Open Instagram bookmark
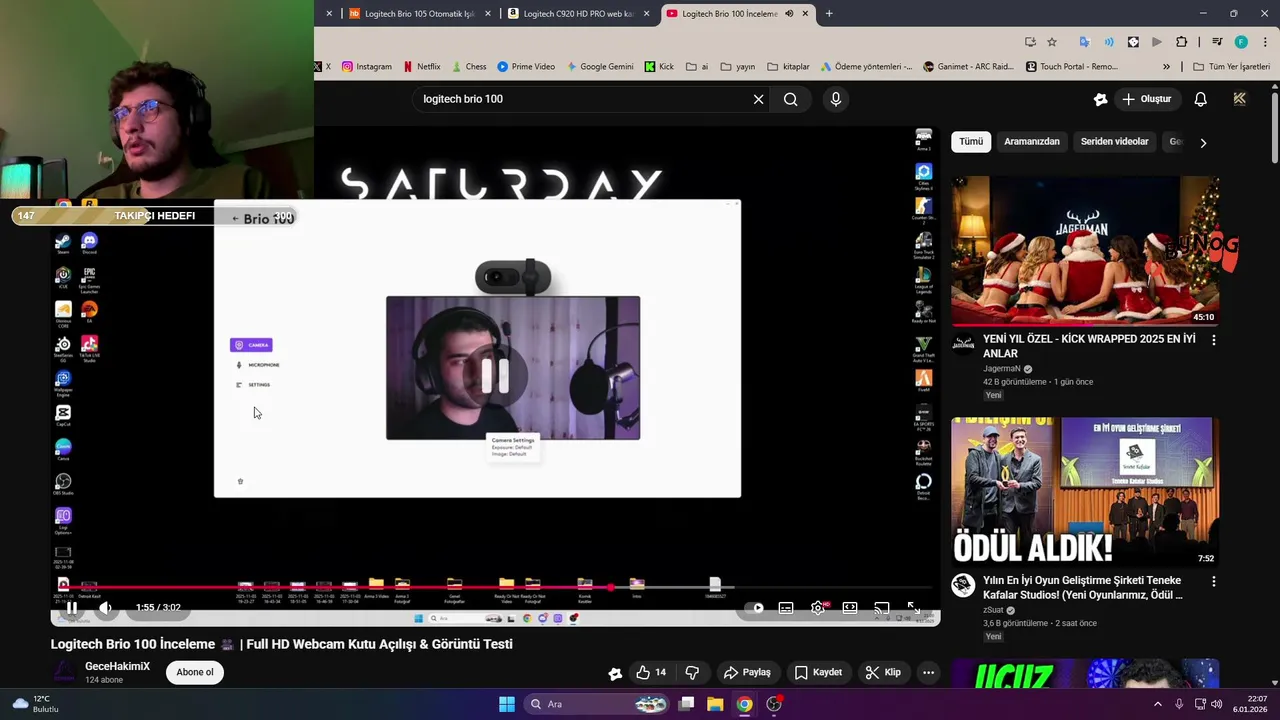The height and width of the screenshot is (720, 1280). pos(366,67)
